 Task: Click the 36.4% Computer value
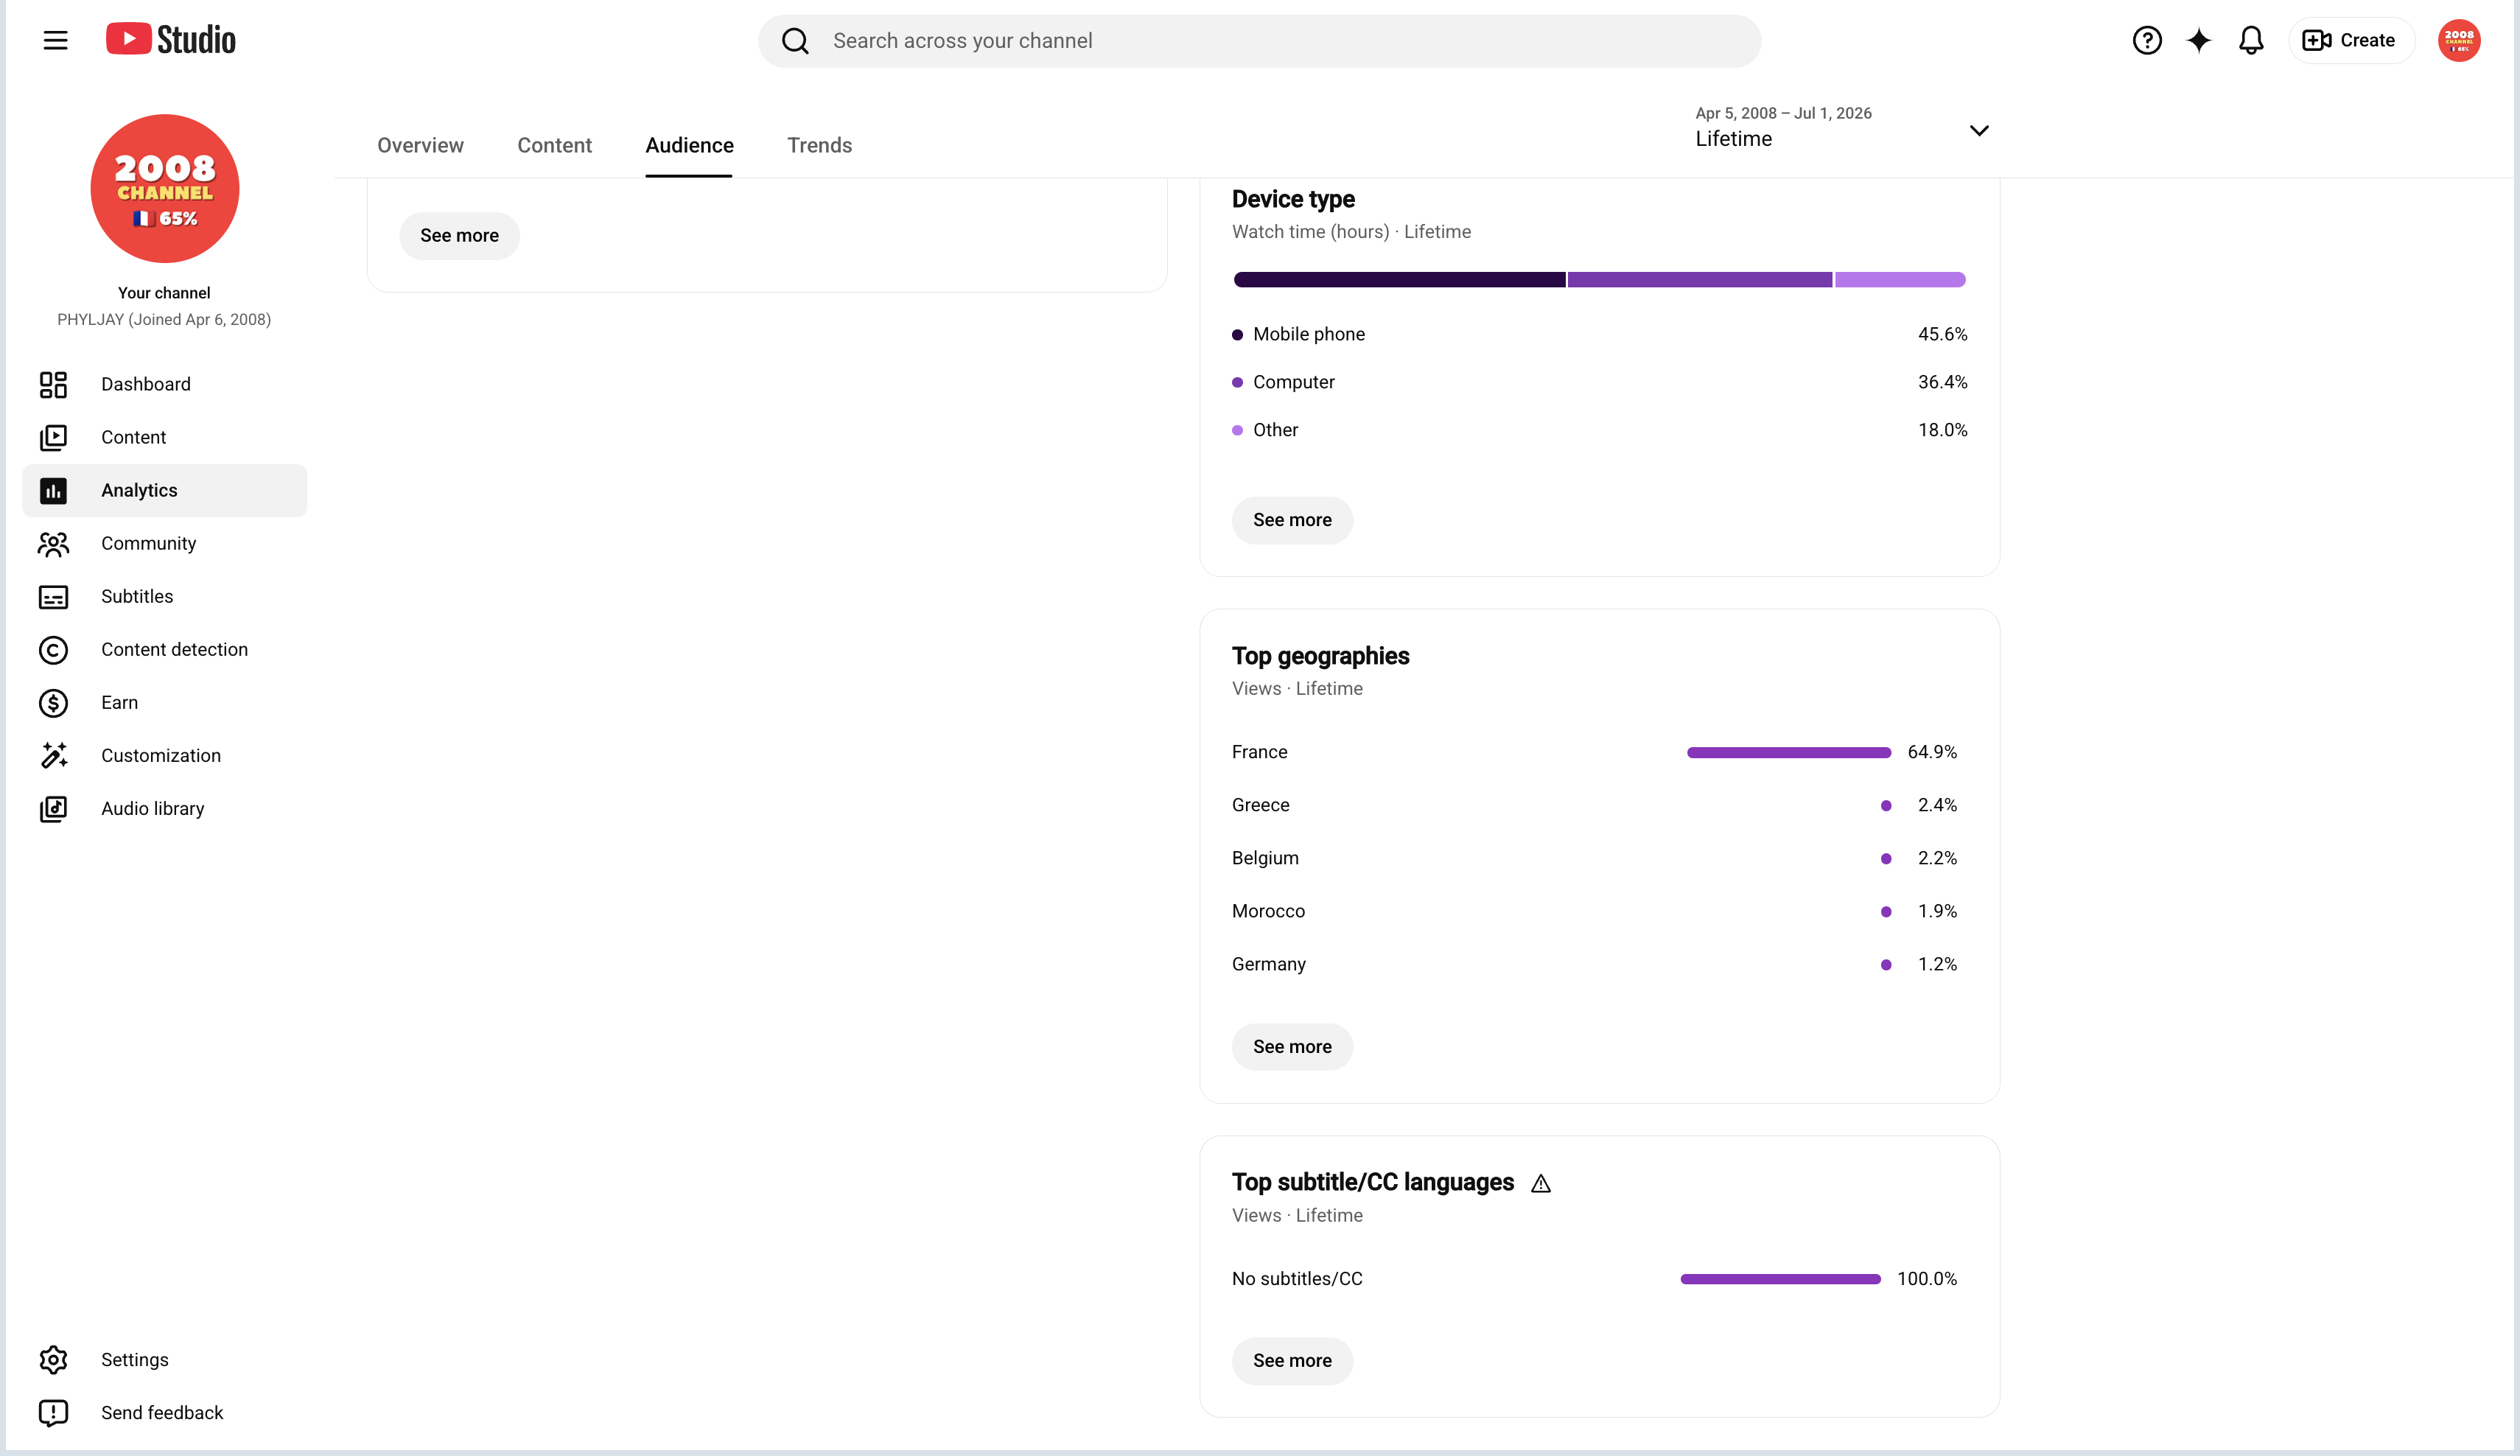tap(1942, 382)
